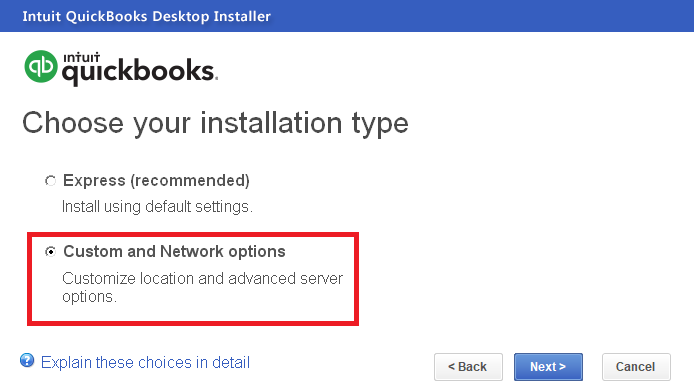Cancel the installation with the Cancel button
Screen dimensions: 694x392
pos(636,367)
